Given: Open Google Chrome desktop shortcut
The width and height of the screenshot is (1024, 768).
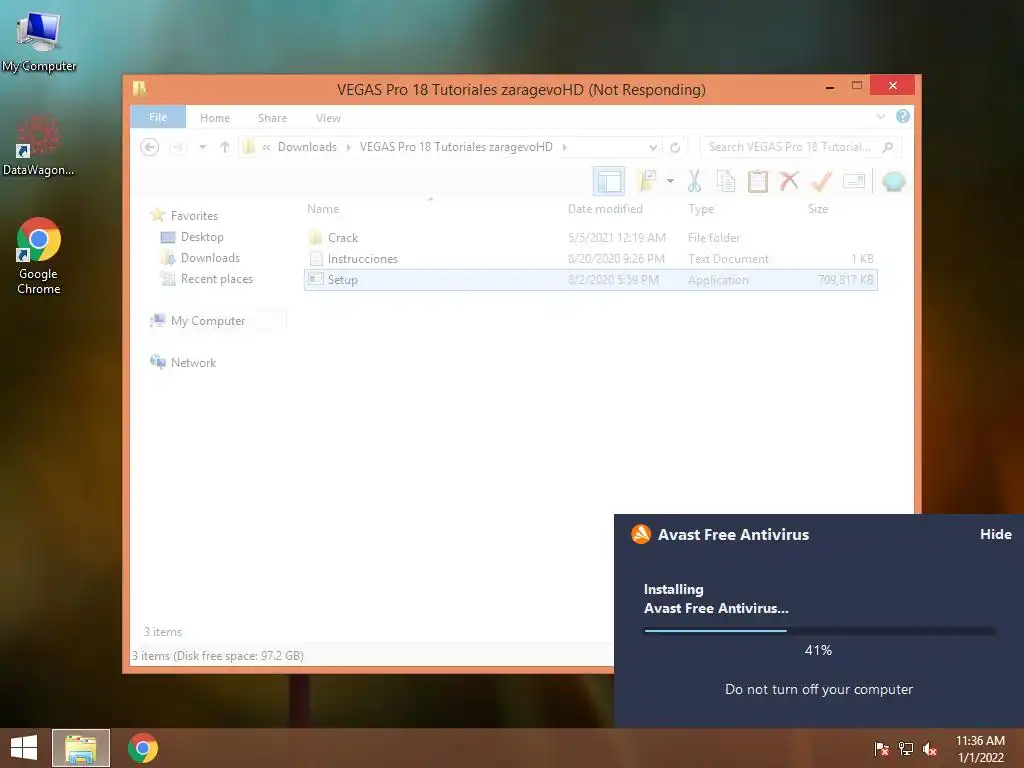Looking at the screenshot, I should [39, 256].
